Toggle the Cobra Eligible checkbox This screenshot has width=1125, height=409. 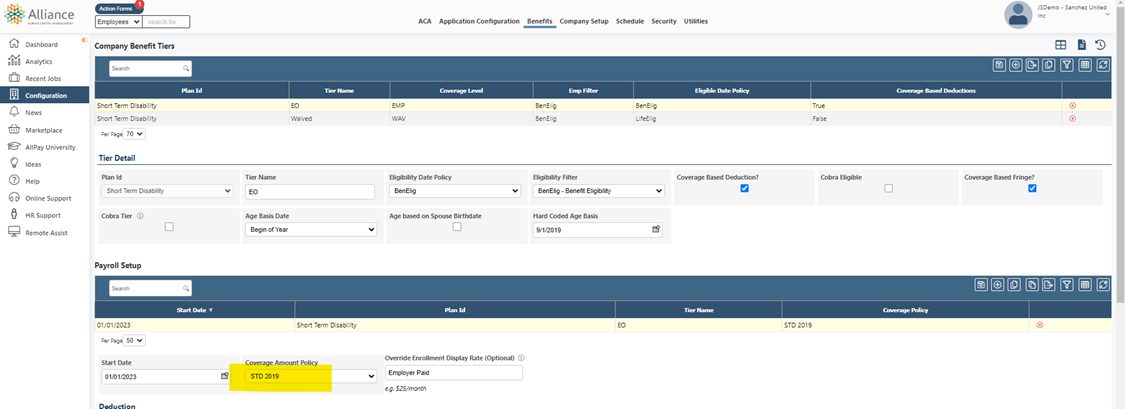(x=888, y=188)
